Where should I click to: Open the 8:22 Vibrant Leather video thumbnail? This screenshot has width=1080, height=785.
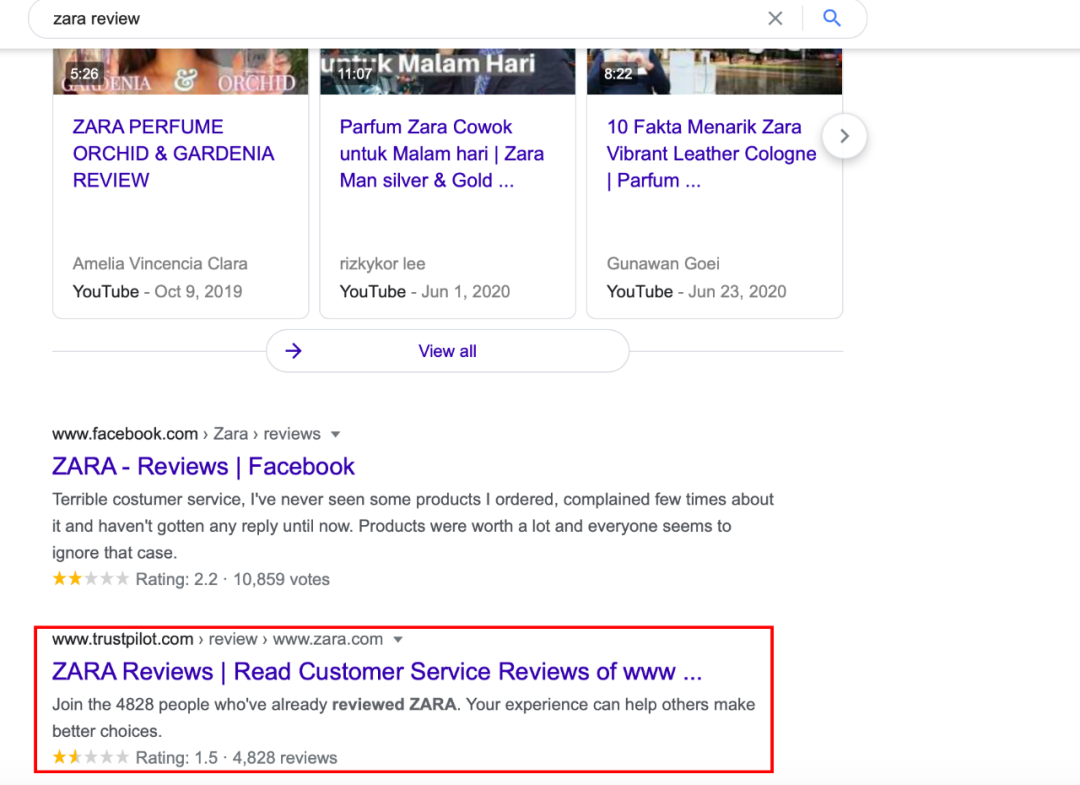pyautogui.click(x=714, y=72)
